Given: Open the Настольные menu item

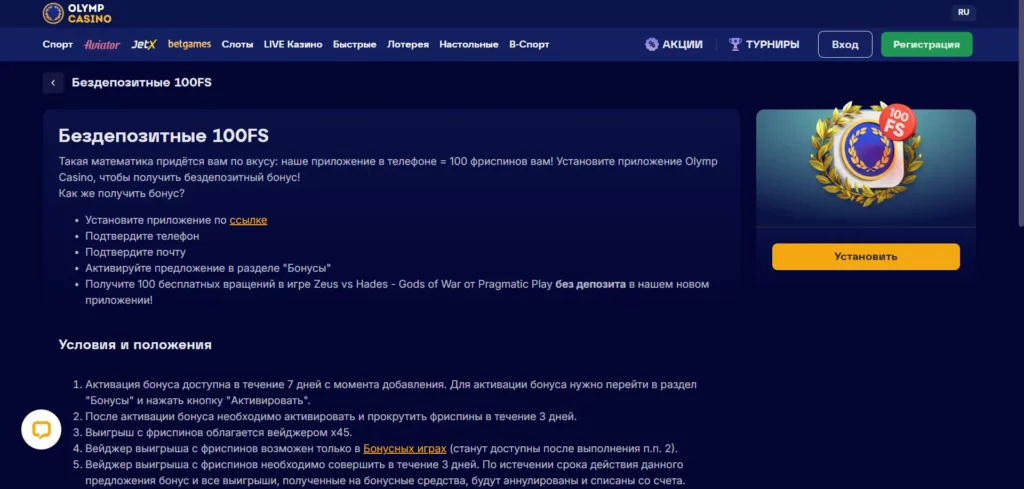Looking at the screenshot, I should click(x=469, y=44).
